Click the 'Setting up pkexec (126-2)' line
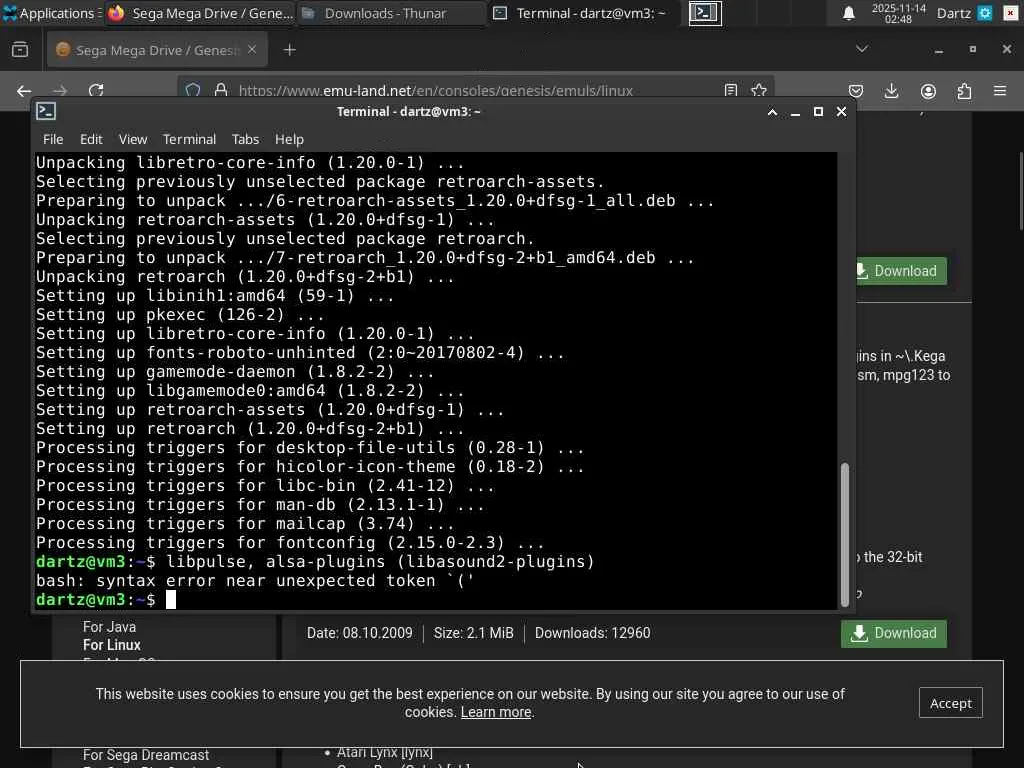This screenshot has width=1024, height=768. pyautogui.click(x=180, y=315)
